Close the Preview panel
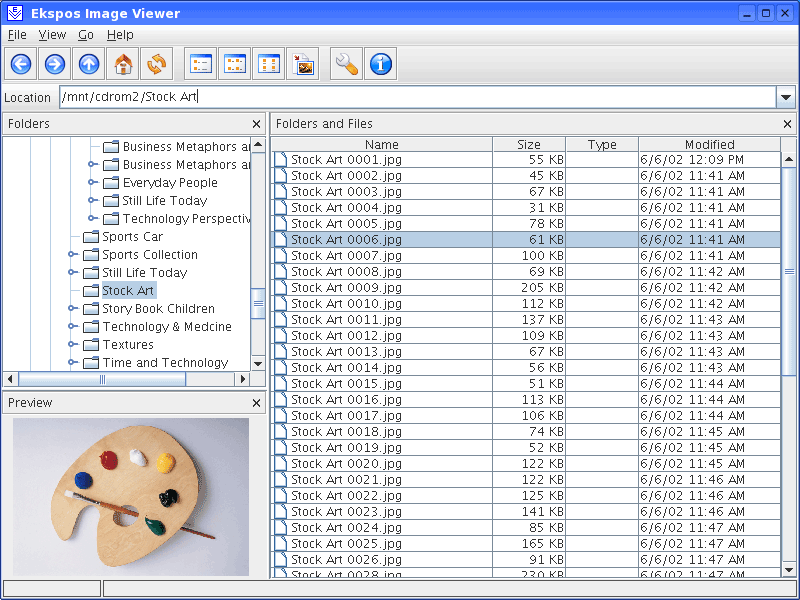 coord(257,403)
